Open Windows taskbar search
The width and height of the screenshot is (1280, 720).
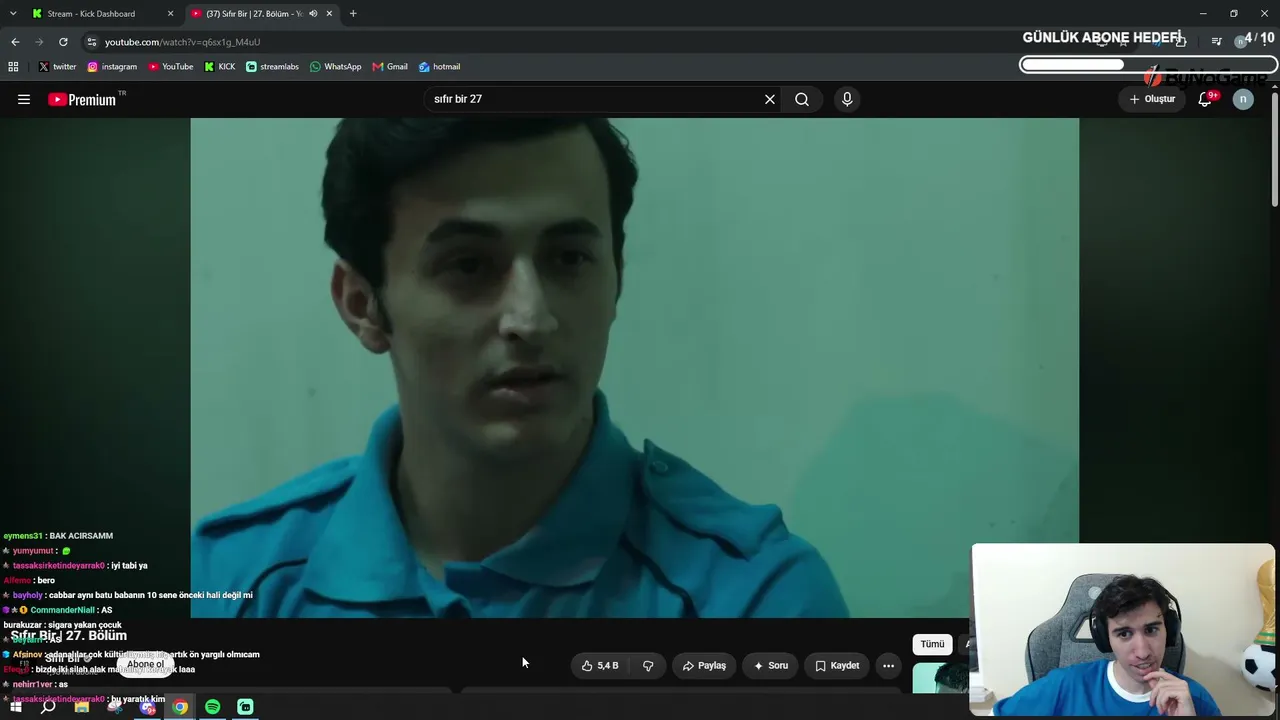click(48, 707)
